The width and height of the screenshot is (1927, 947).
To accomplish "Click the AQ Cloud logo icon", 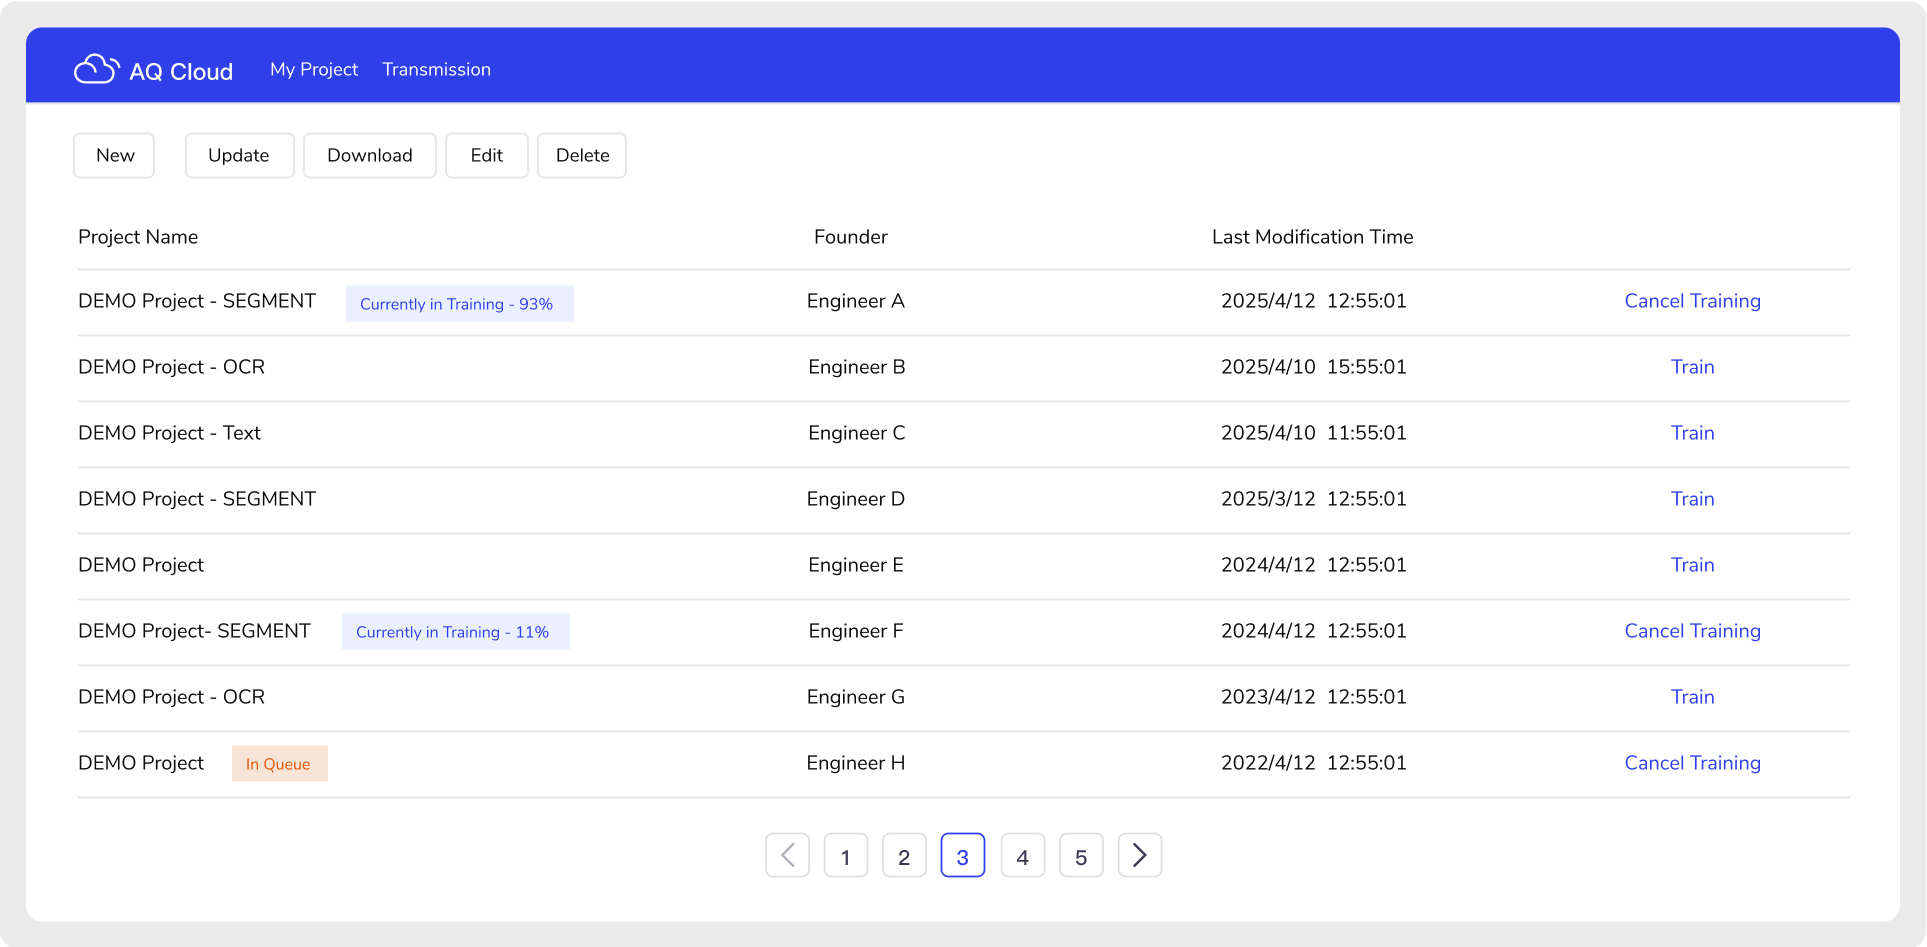I will coord(96,69).
